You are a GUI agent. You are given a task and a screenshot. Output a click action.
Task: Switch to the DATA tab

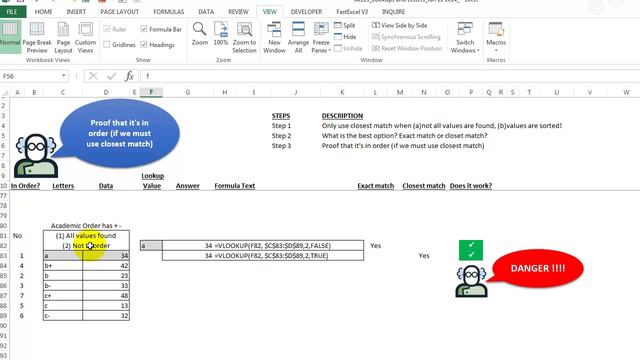pos(206,12)
